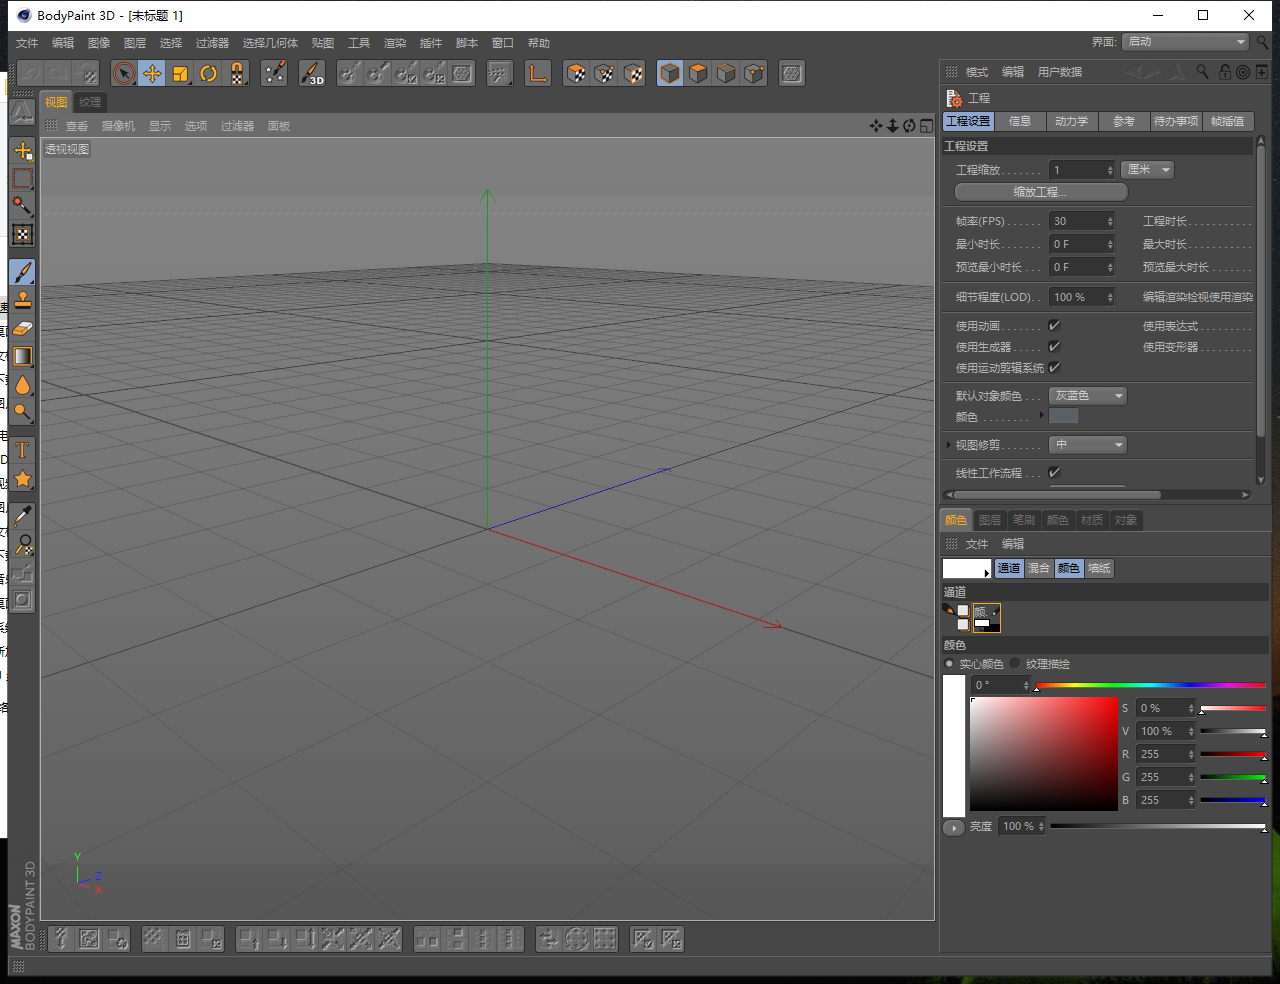
Task: Click the magnifier with checkerboard tool
Action: pyautogui.click(x=23, y=544)
